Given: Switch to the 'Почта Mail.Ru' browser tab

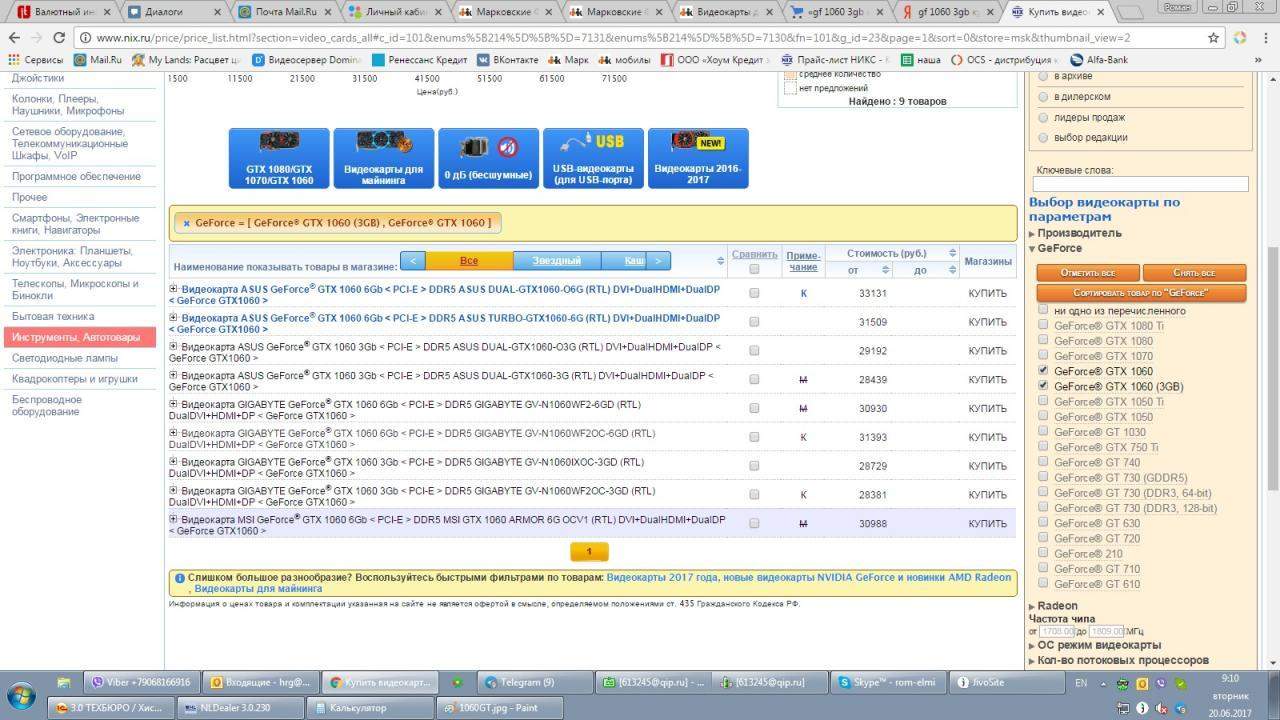Looking at the screenshot, I should click(285, 12).
